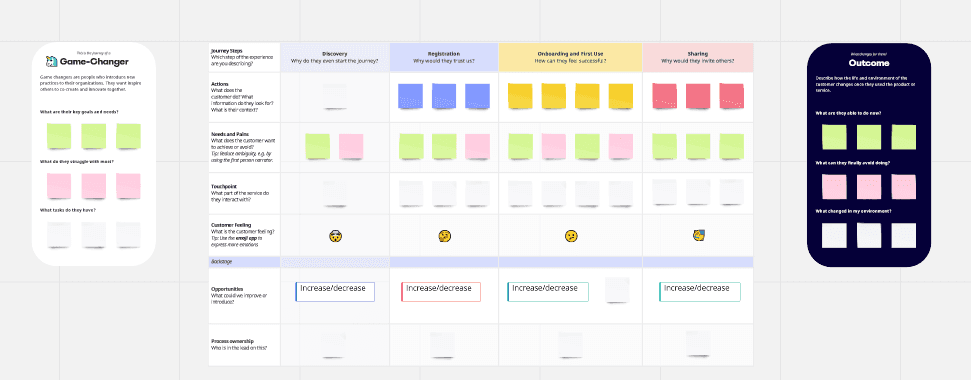Click the red-bordered Increase/decrease box under Registration

pyautogui.click(x=441, y=292)
